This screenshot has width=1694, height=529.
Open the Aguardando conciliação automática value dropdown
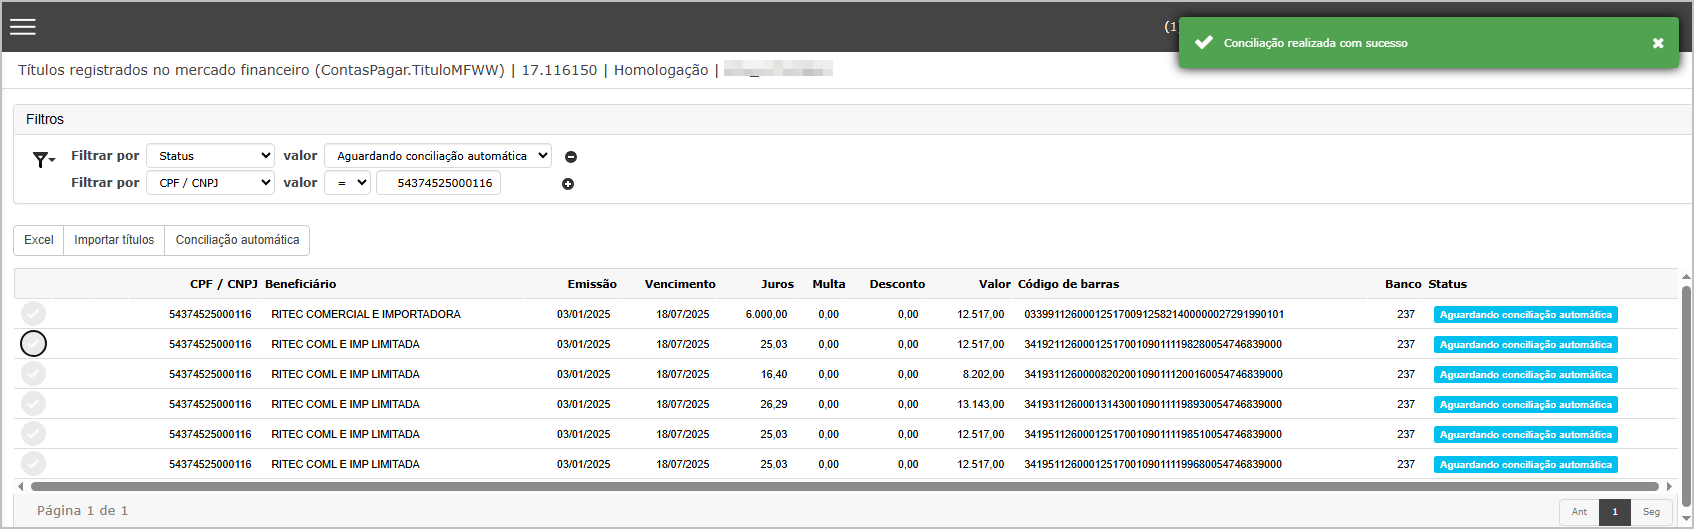pos(438,156)
